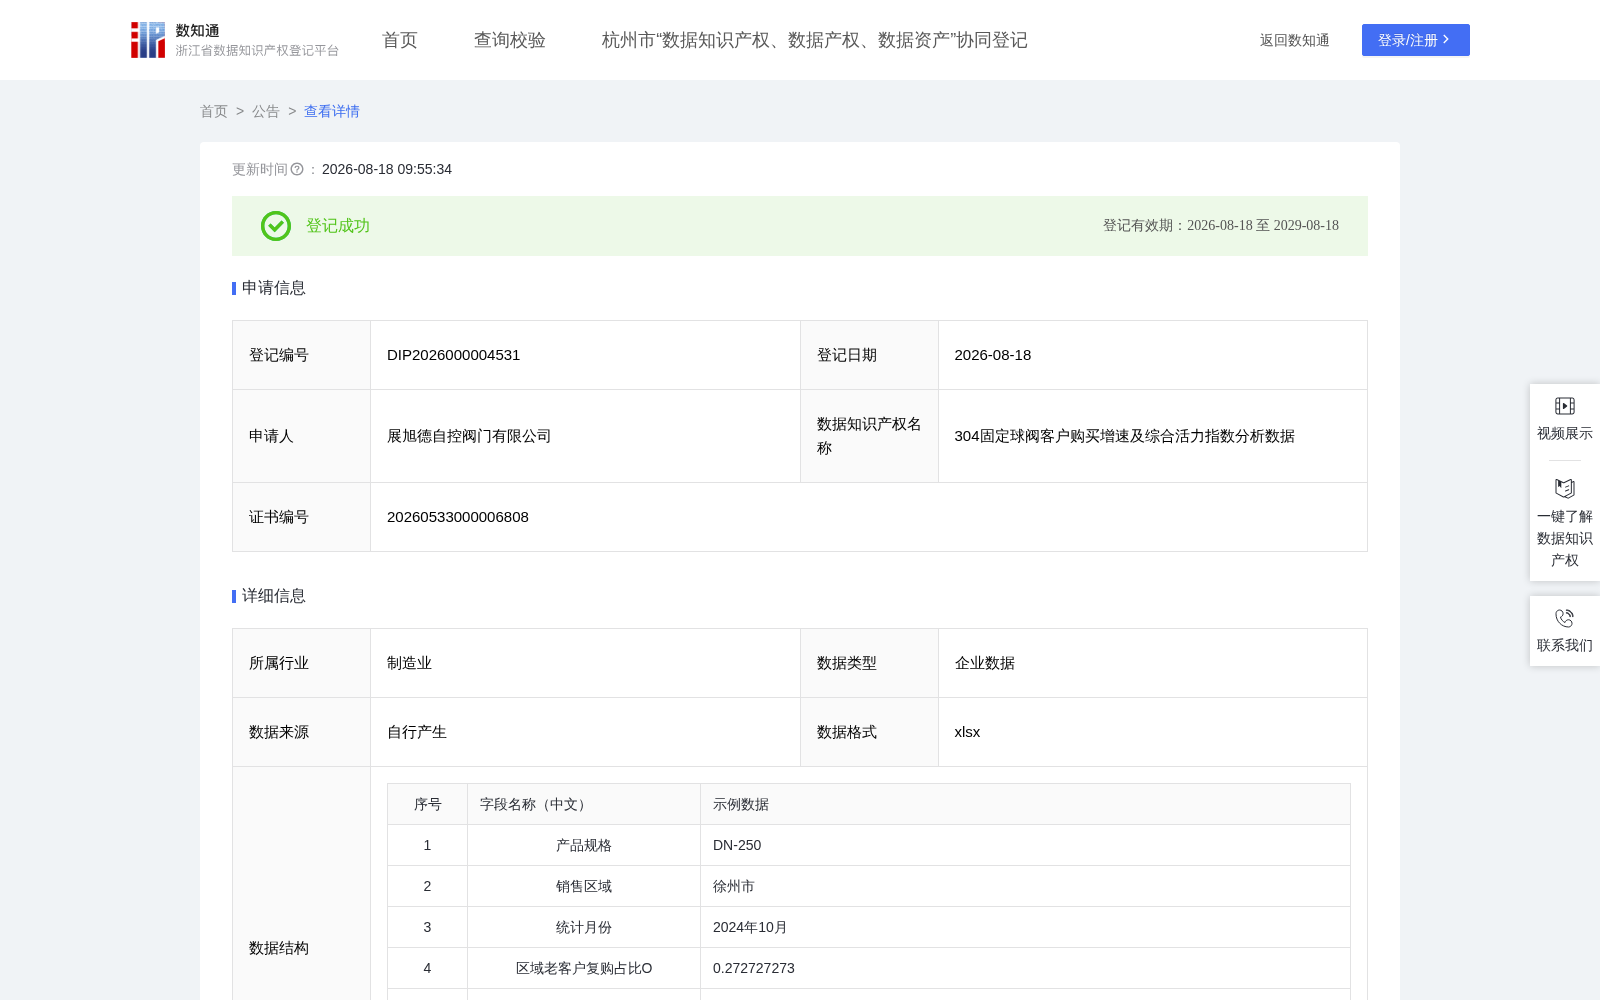
Task: Click the 返回数知通 link
Action: (x=1295, y=40)
